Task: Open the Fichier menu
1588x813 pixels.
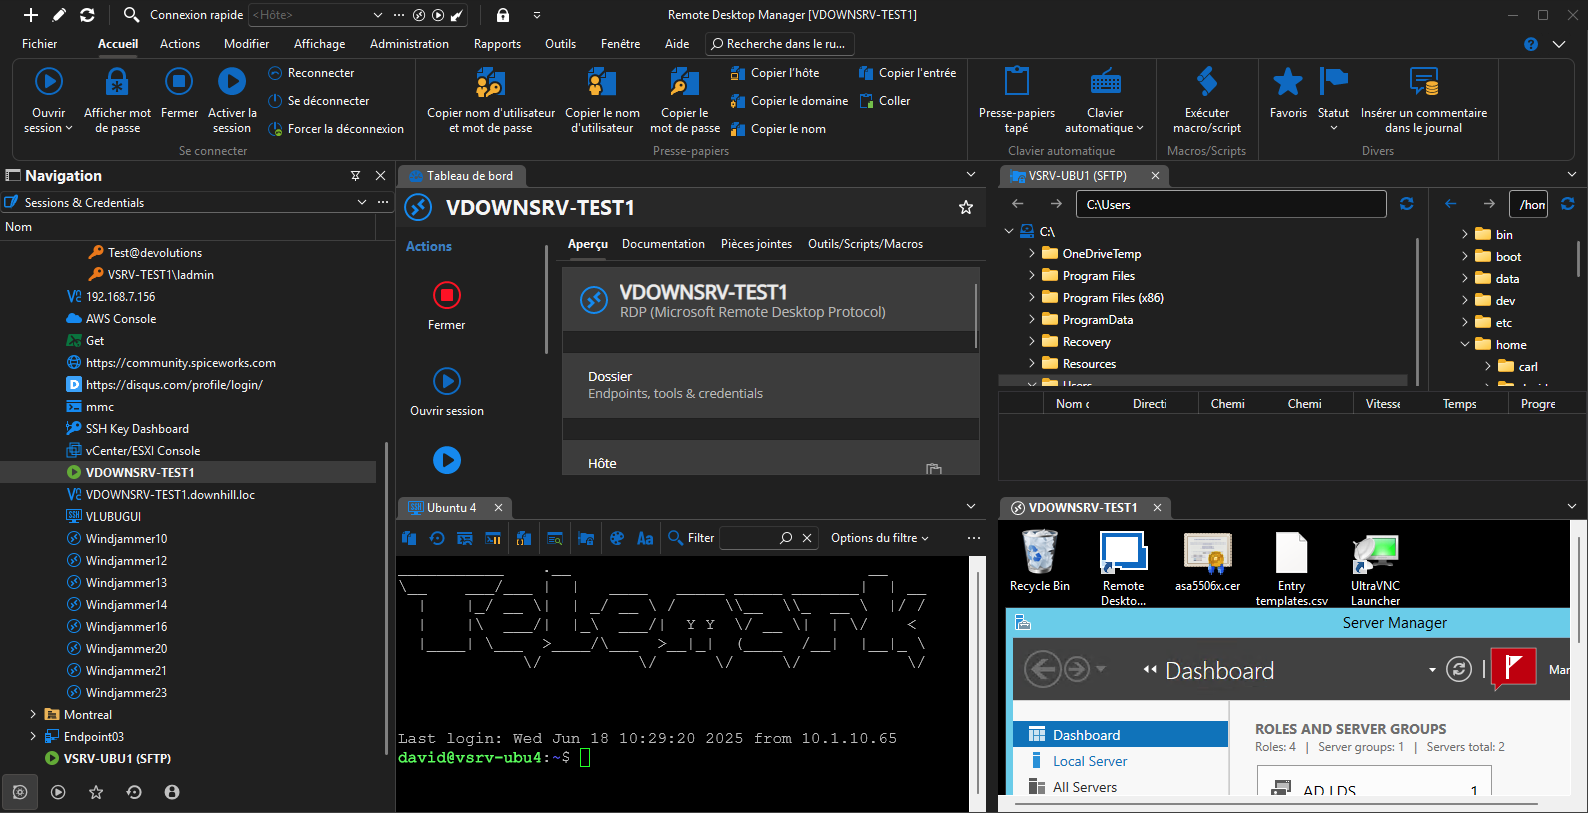Action: 40,44
